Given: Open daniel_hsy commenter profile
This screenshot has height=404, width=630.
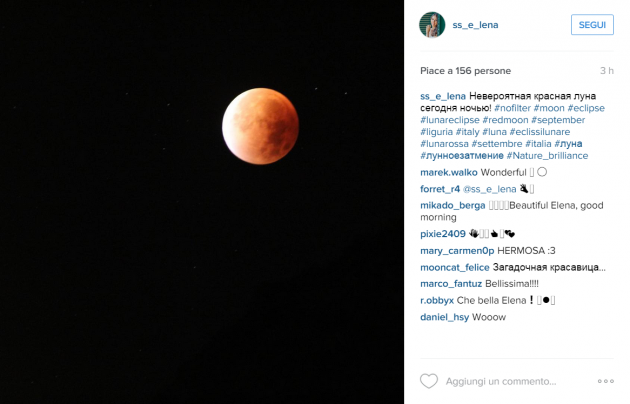Looking at the screenshot, I should pyautogui.click(x=444, y=317).
